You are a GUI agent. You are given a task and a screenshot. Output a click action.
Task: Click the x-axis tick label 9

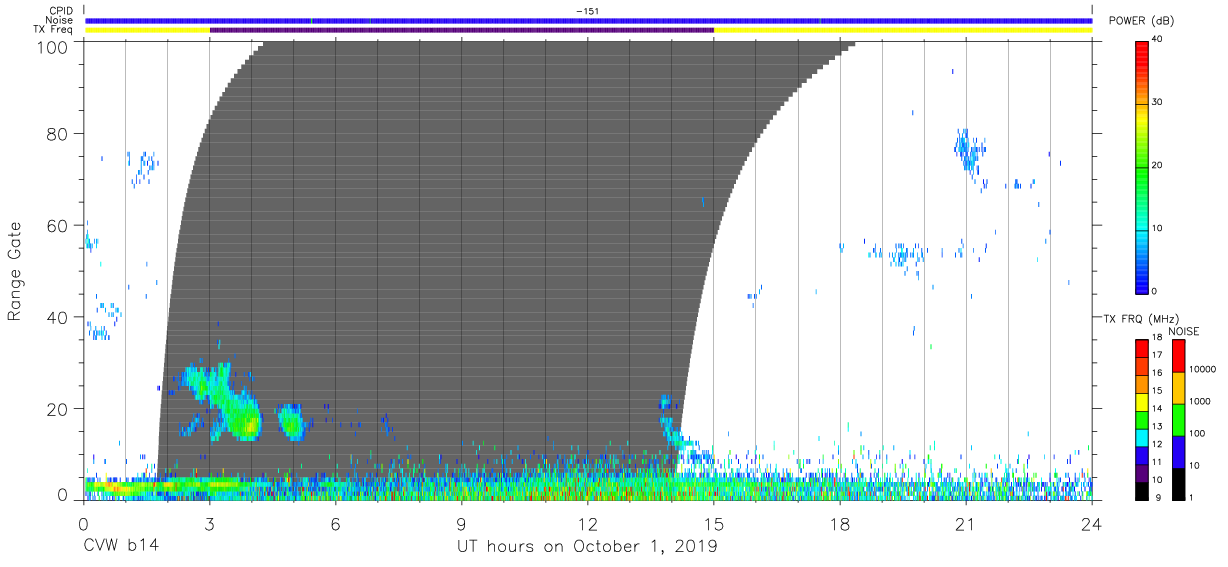pyautogui.click(x=461, y=523)
